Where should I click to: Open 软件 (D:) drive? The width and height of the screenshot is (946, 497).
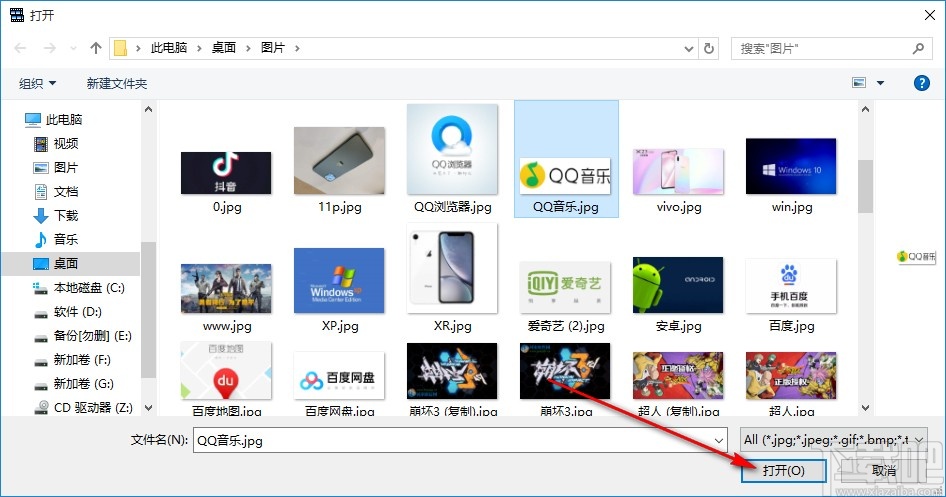[67, 312]
